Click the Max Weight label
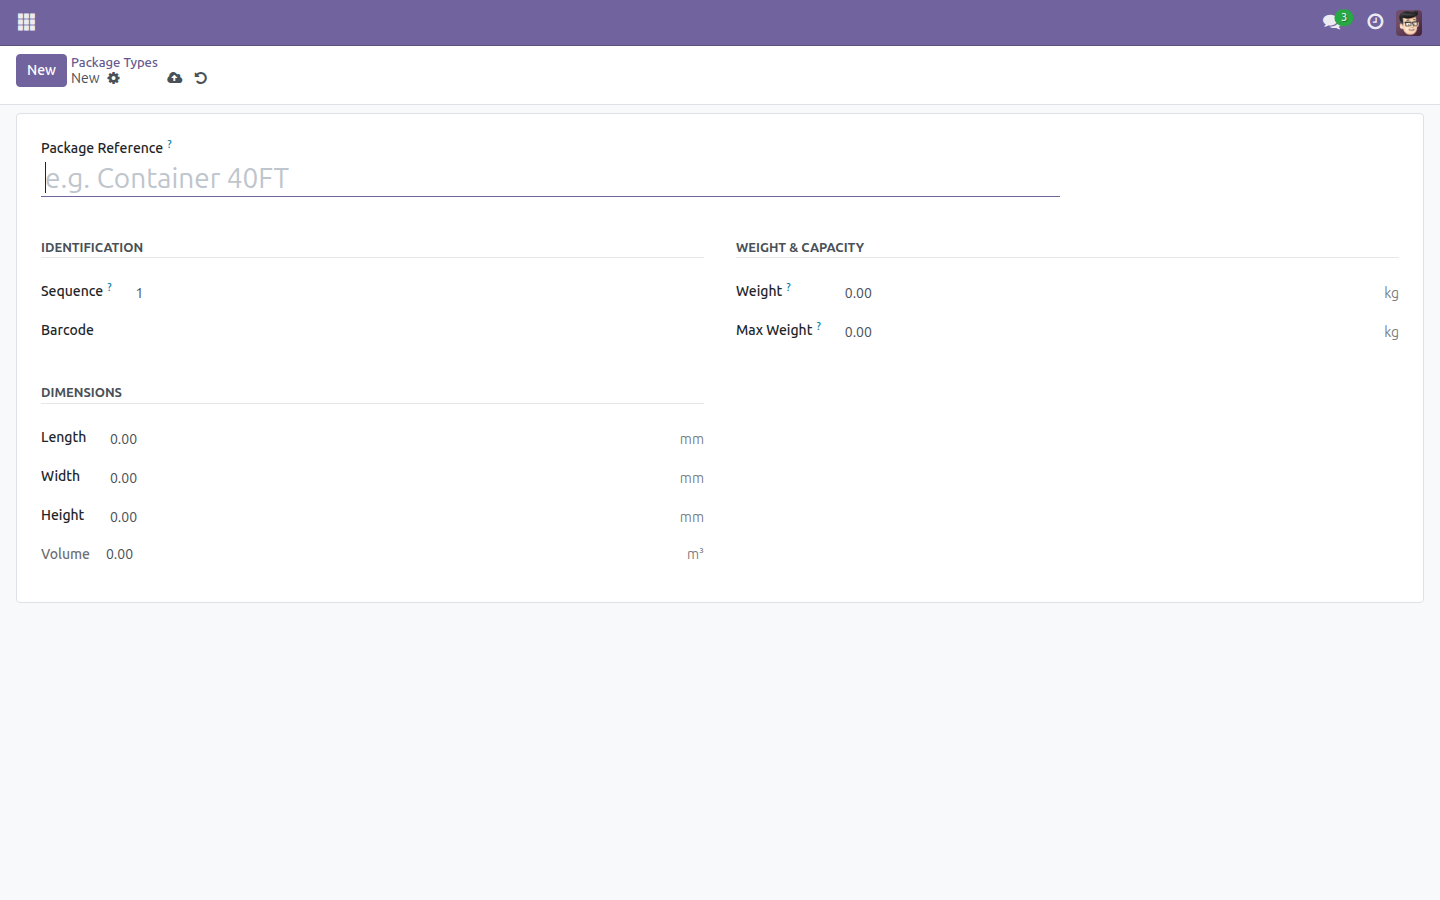This screenshot has width=1440, height=900. 774,330
